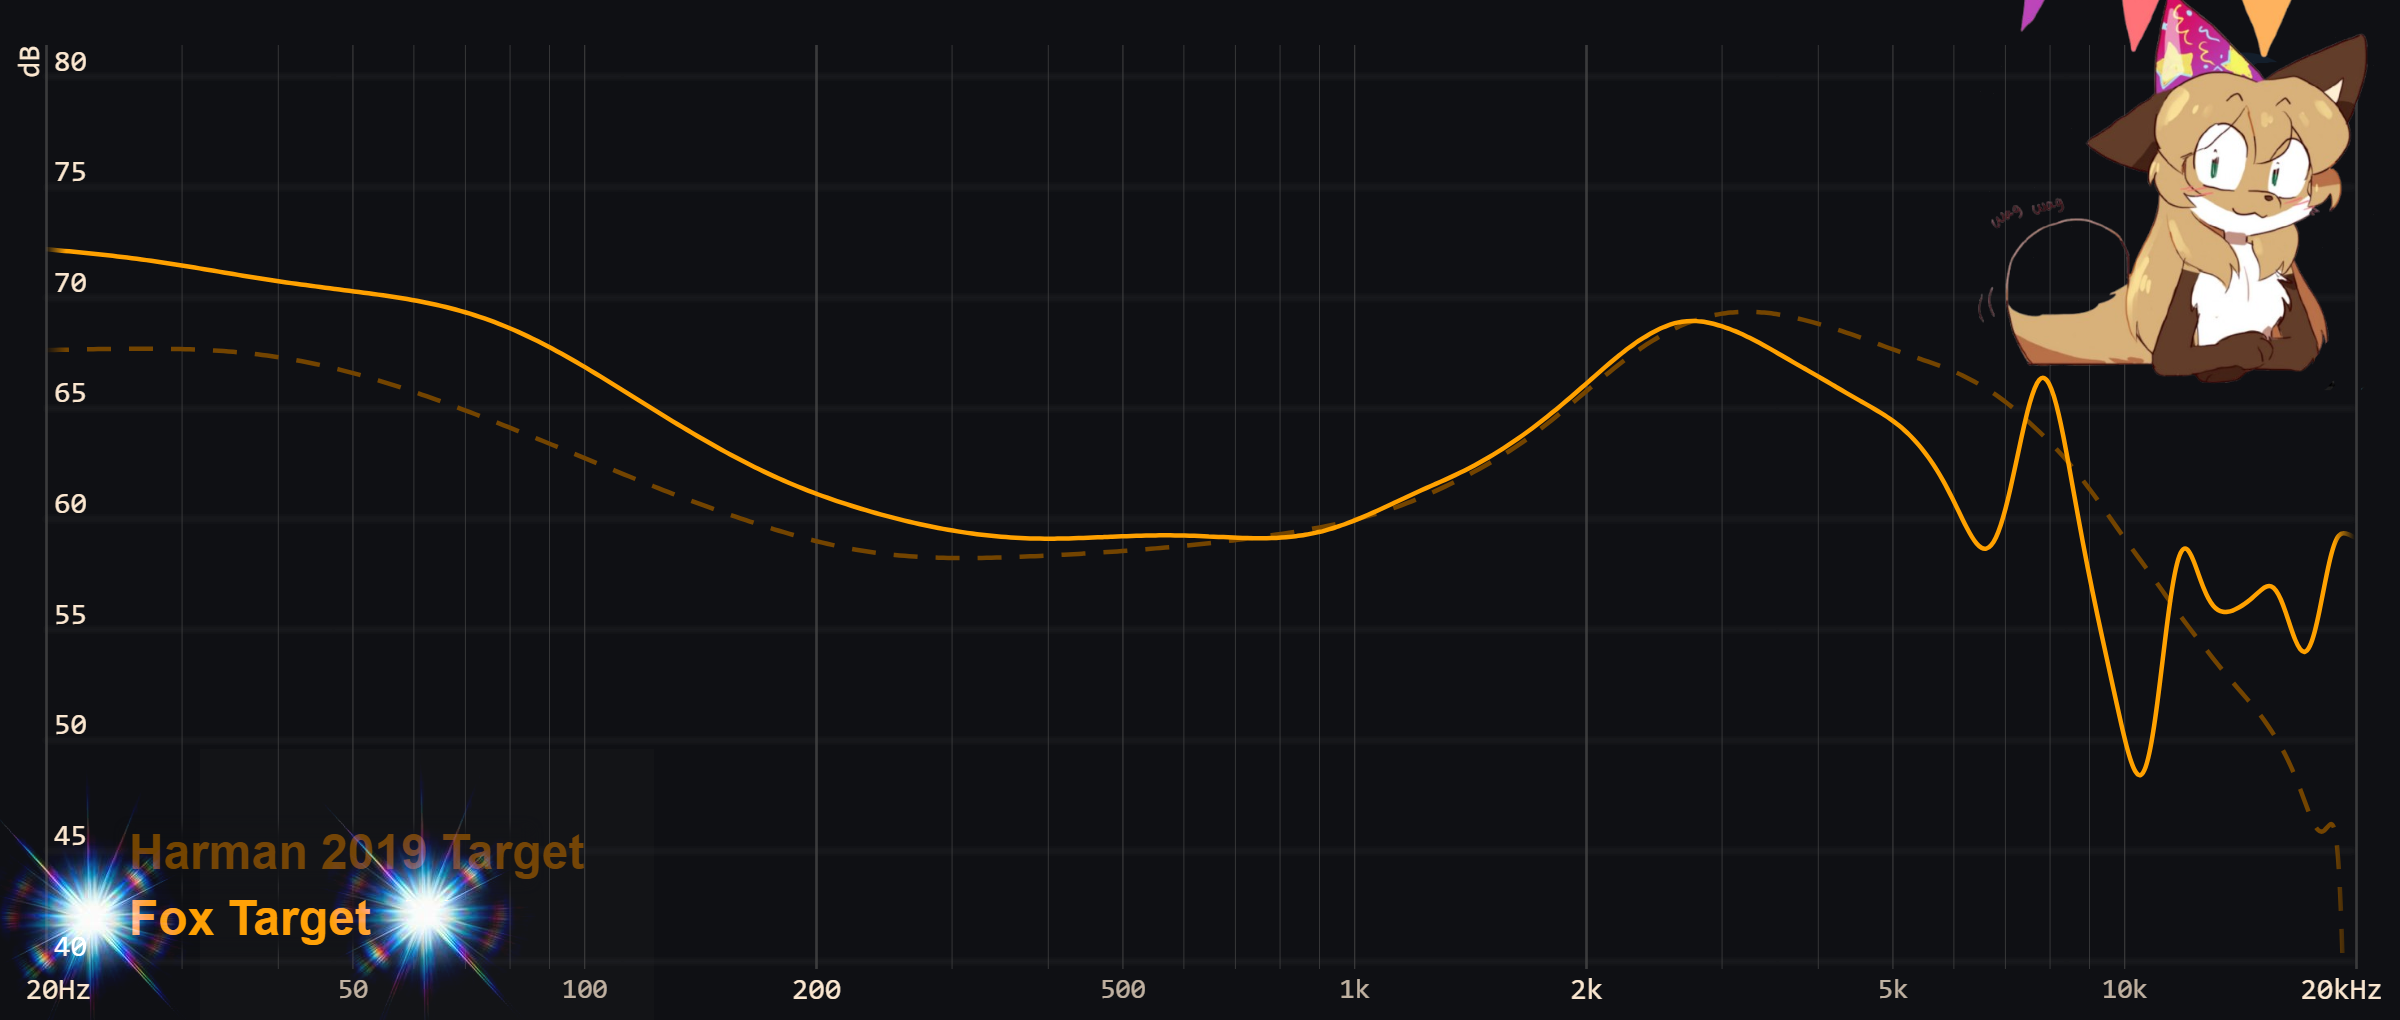Click the 2k frequency axis label

(1586, 990)
